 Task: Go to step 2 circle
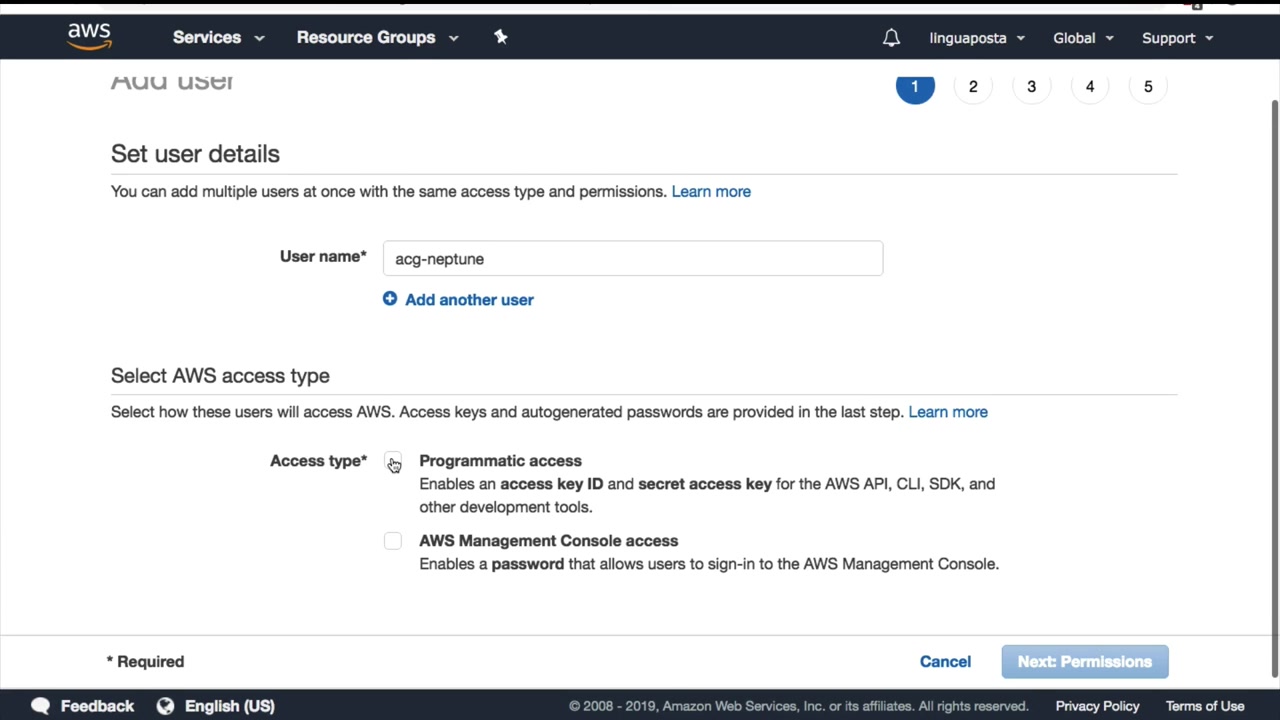pos(973,87)
